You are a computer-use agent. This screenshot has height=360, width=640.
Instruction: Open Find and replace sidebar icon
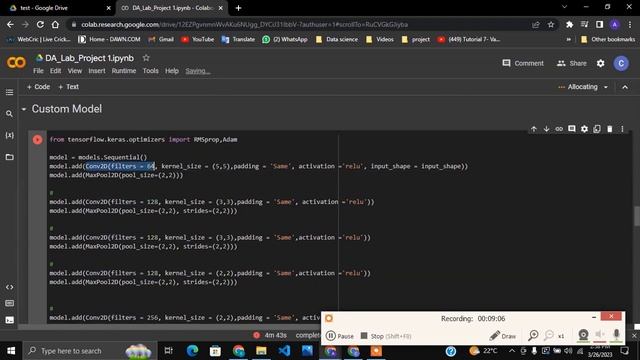[9, 114]
